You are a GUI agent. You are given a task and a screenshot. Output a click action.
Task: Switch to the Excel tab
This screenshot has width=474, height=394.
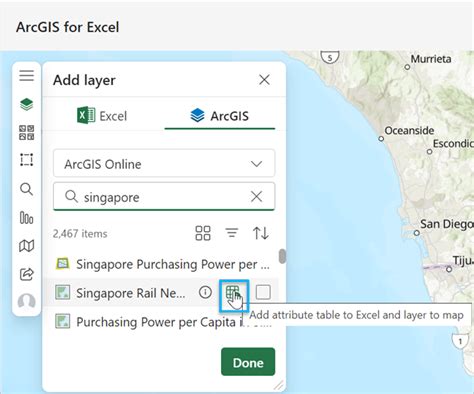[102, 116]
